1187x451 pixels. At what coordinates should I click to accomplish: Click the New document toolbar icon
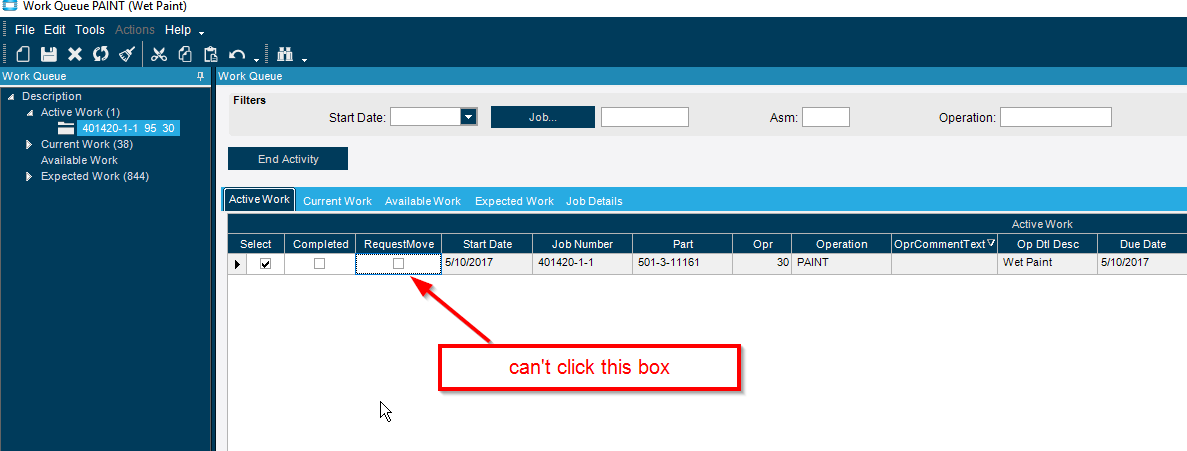click(x=23, y=54)
